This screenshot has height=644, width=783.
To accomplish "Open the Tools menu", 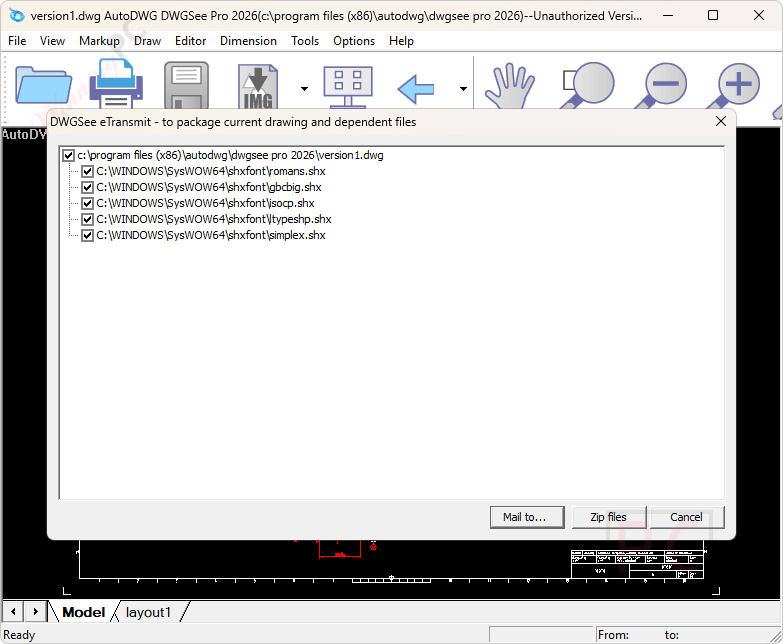I will [x=305, y=41].
